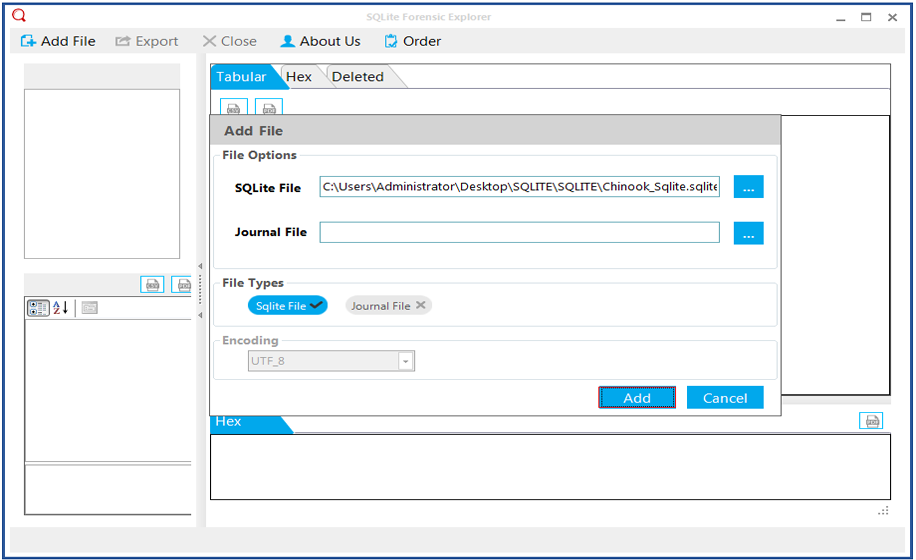This screenshot has width=916, height=560.
Task: Minimize the application window
Action: tap(841, 18)
